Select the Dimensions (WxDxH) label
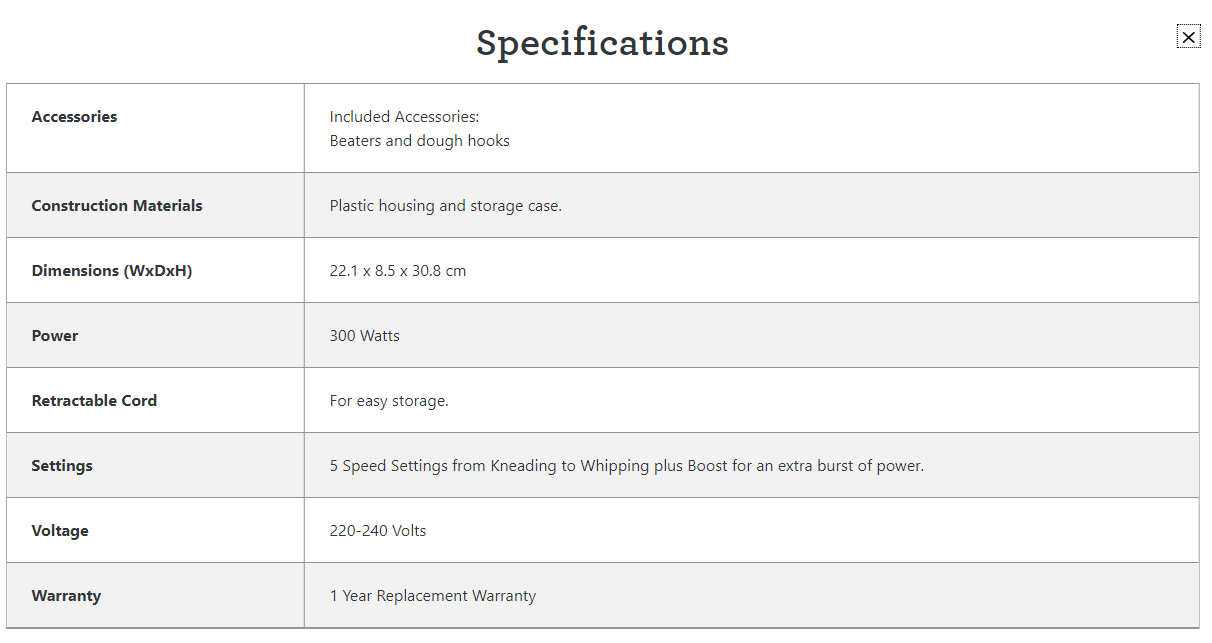This screenshot has height=643, width=1212. click(x=111, y=271)
